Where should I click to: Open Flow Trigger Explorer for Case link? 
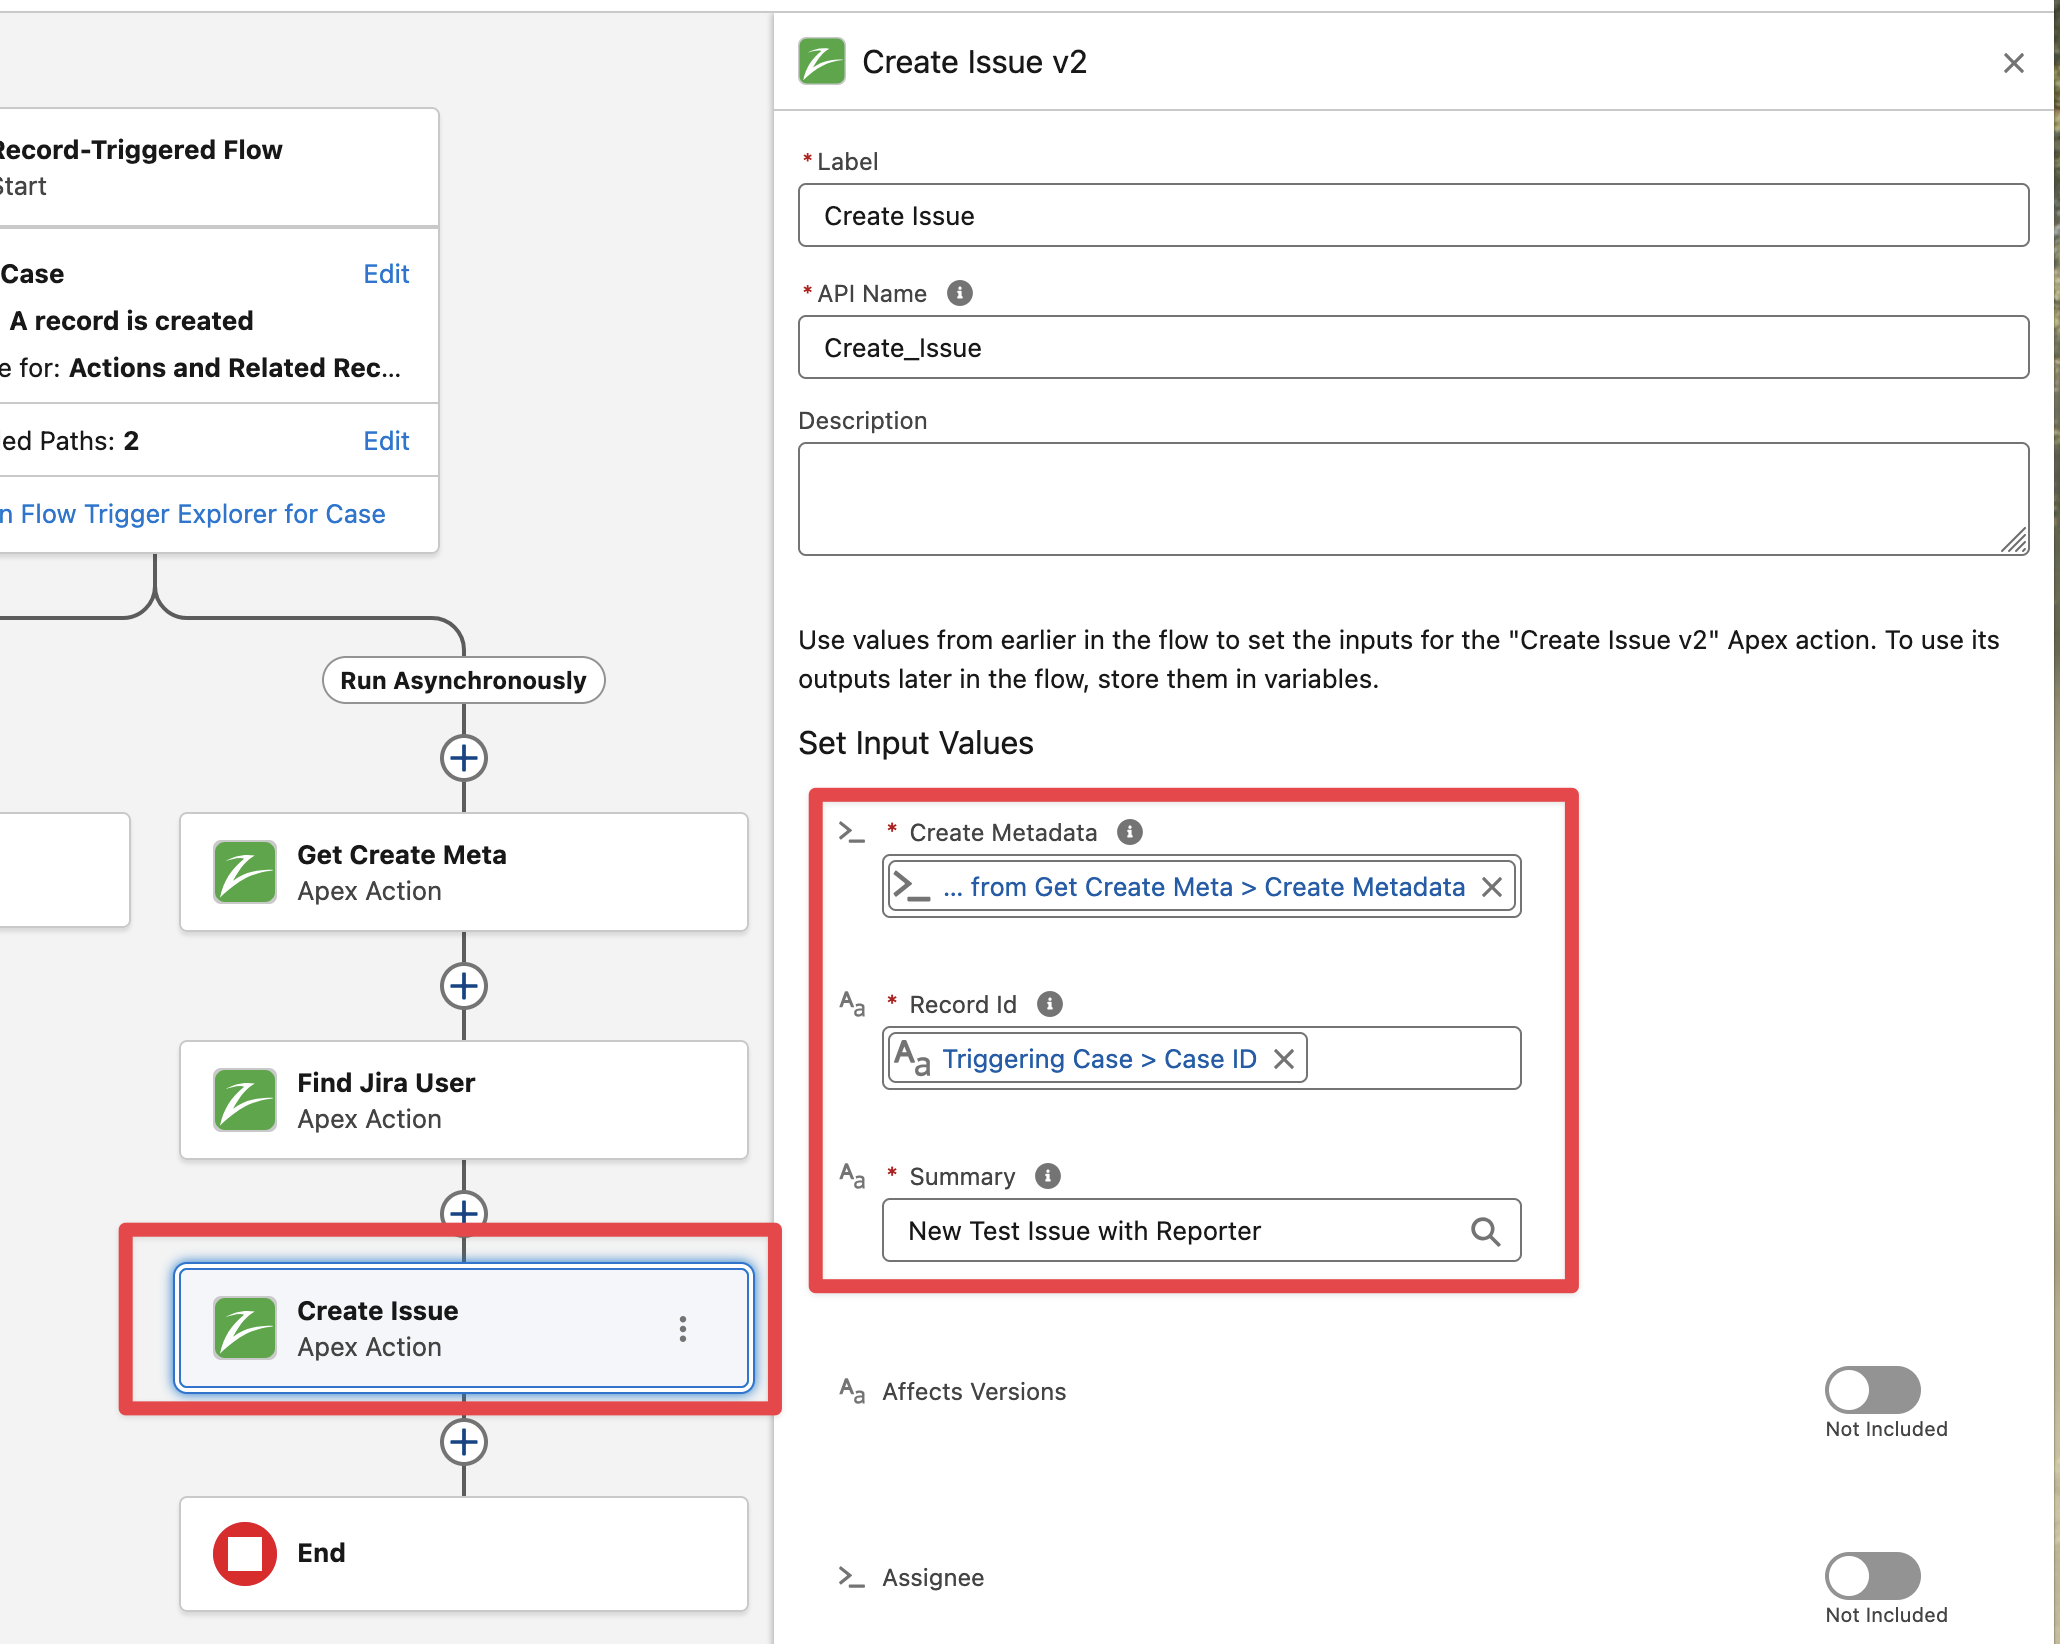(x=200, y=514)
